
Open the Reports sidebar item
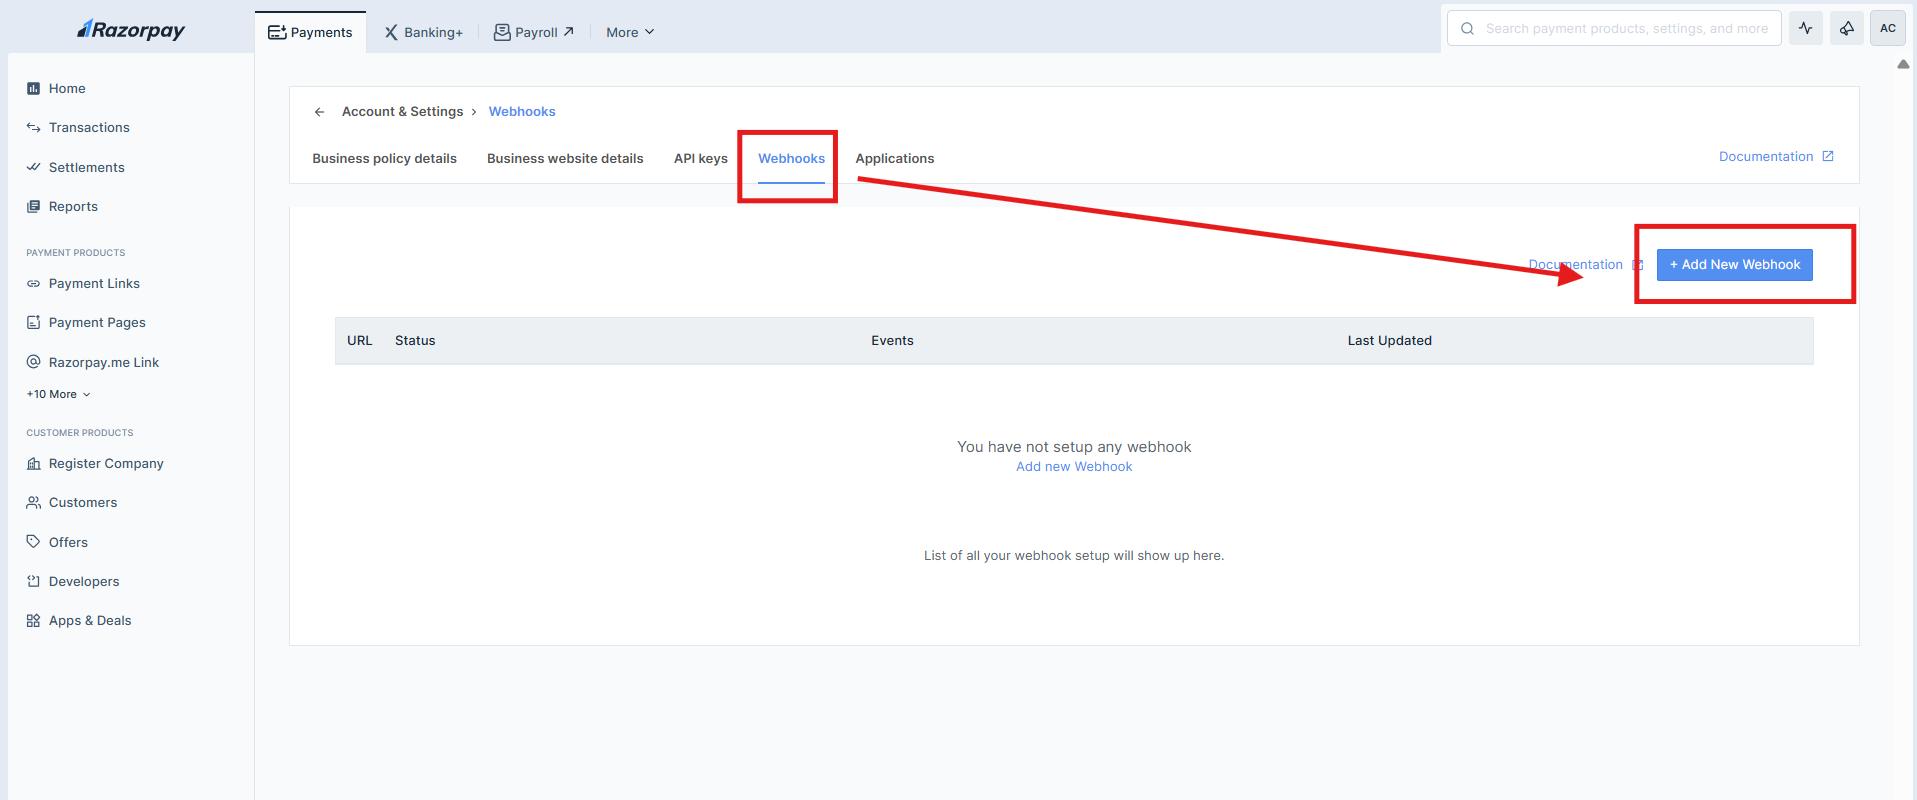coord(73,207)
